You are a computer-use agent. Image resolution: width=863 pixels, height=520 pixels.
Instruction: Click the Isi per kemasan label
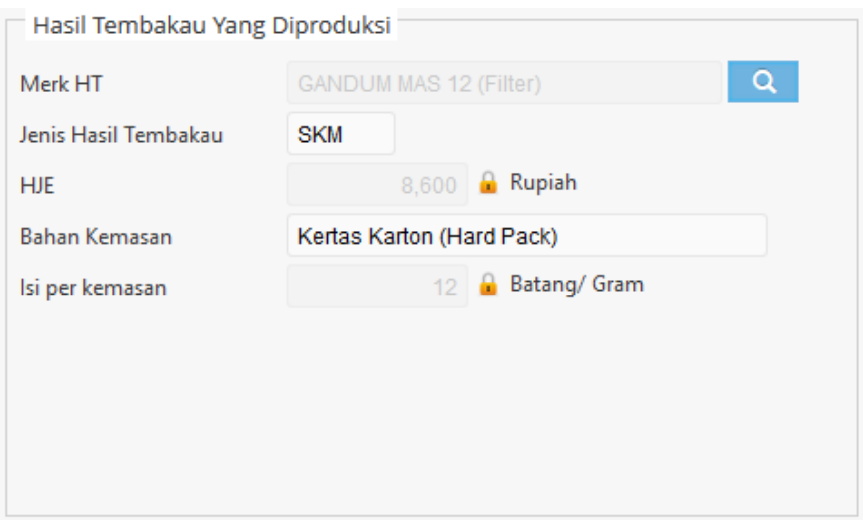pyautogui.click(x=93, y=289)
